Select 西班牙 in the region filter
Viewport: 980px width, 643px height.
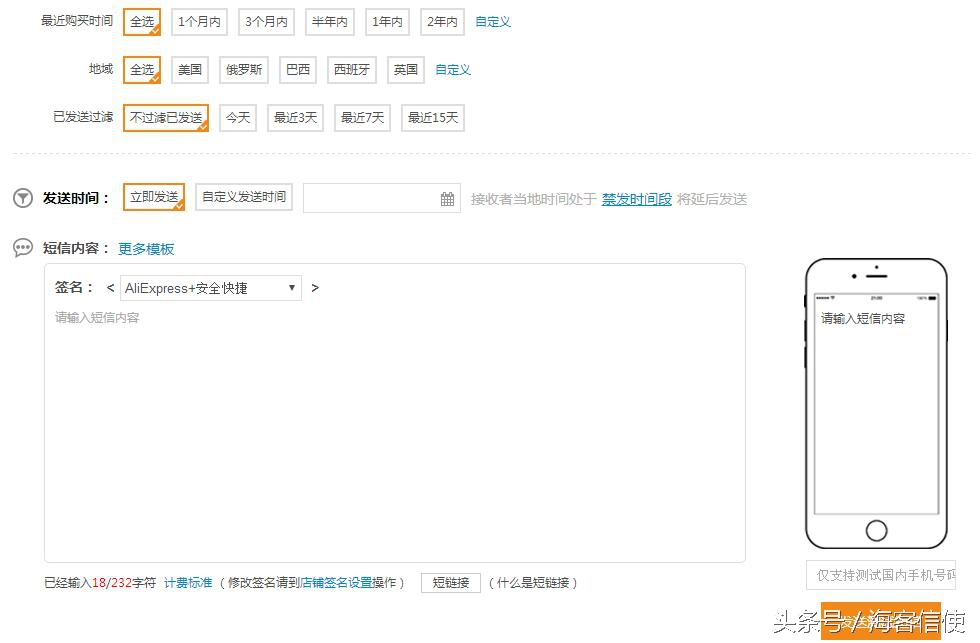350,69
